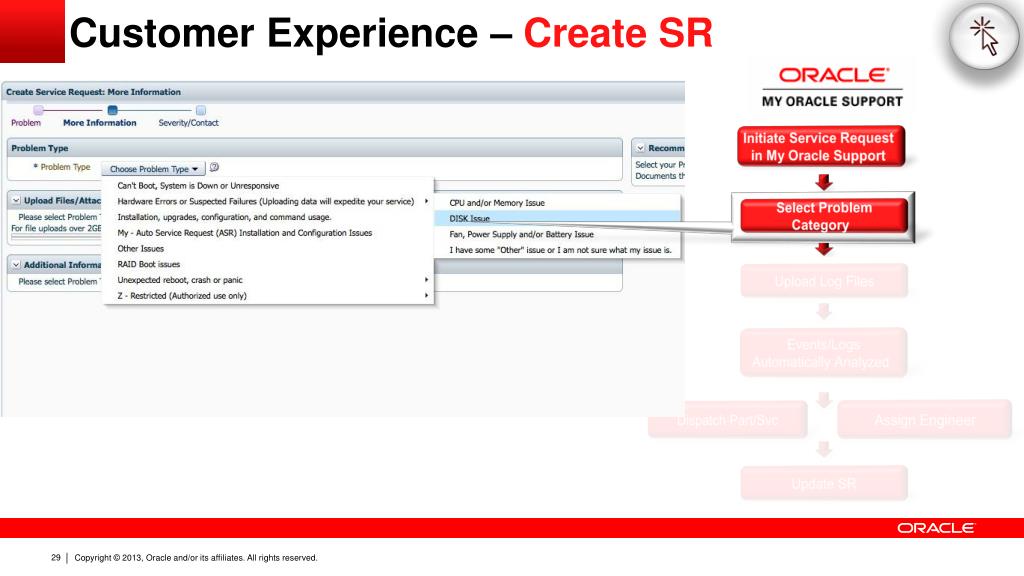This screenshot has height=576, width=1024.
Task: Click the slide number 29
Action: (x=56, y=558)
